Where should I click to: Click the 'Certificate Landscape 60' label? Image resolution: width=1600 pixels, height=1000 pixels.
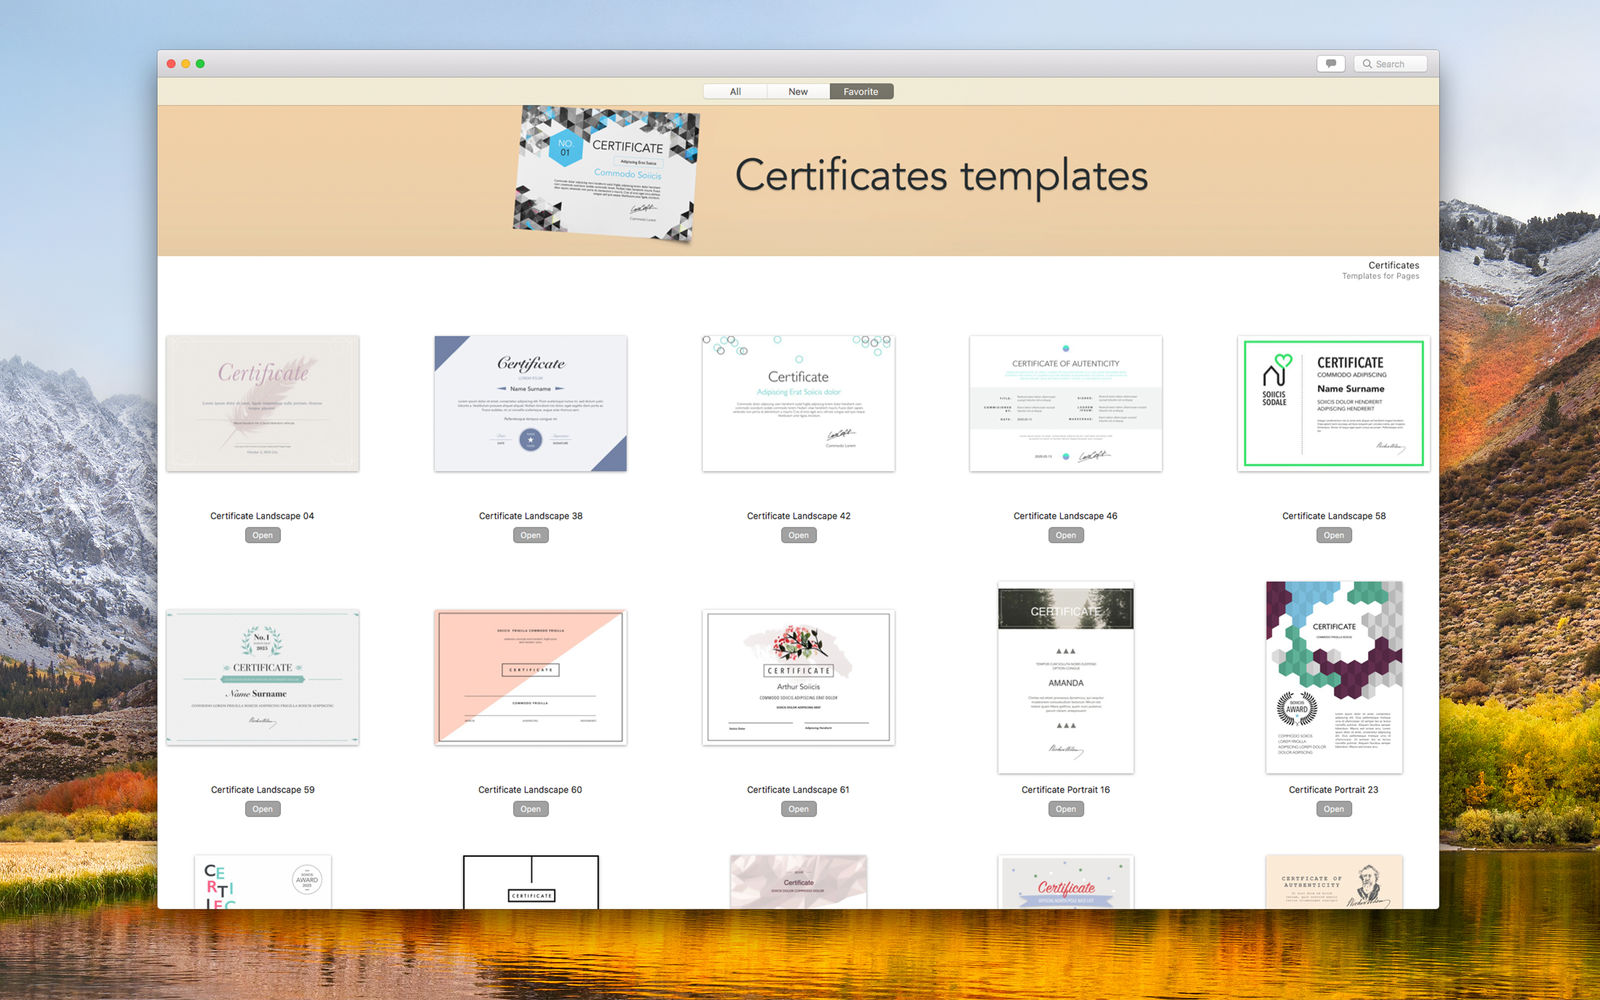pos(530,790)
